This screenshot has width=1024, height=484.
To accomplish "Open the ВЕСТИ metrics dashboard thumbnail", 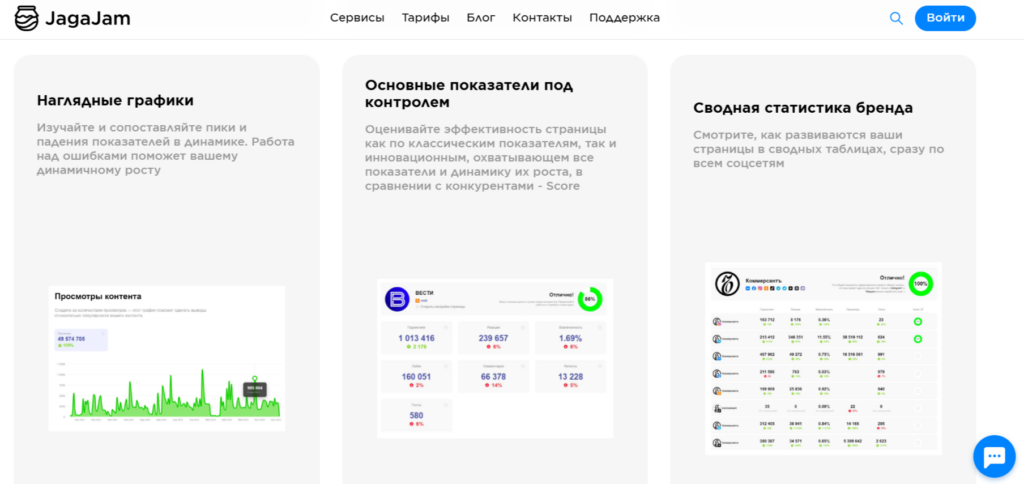I will tap(495, 358).
